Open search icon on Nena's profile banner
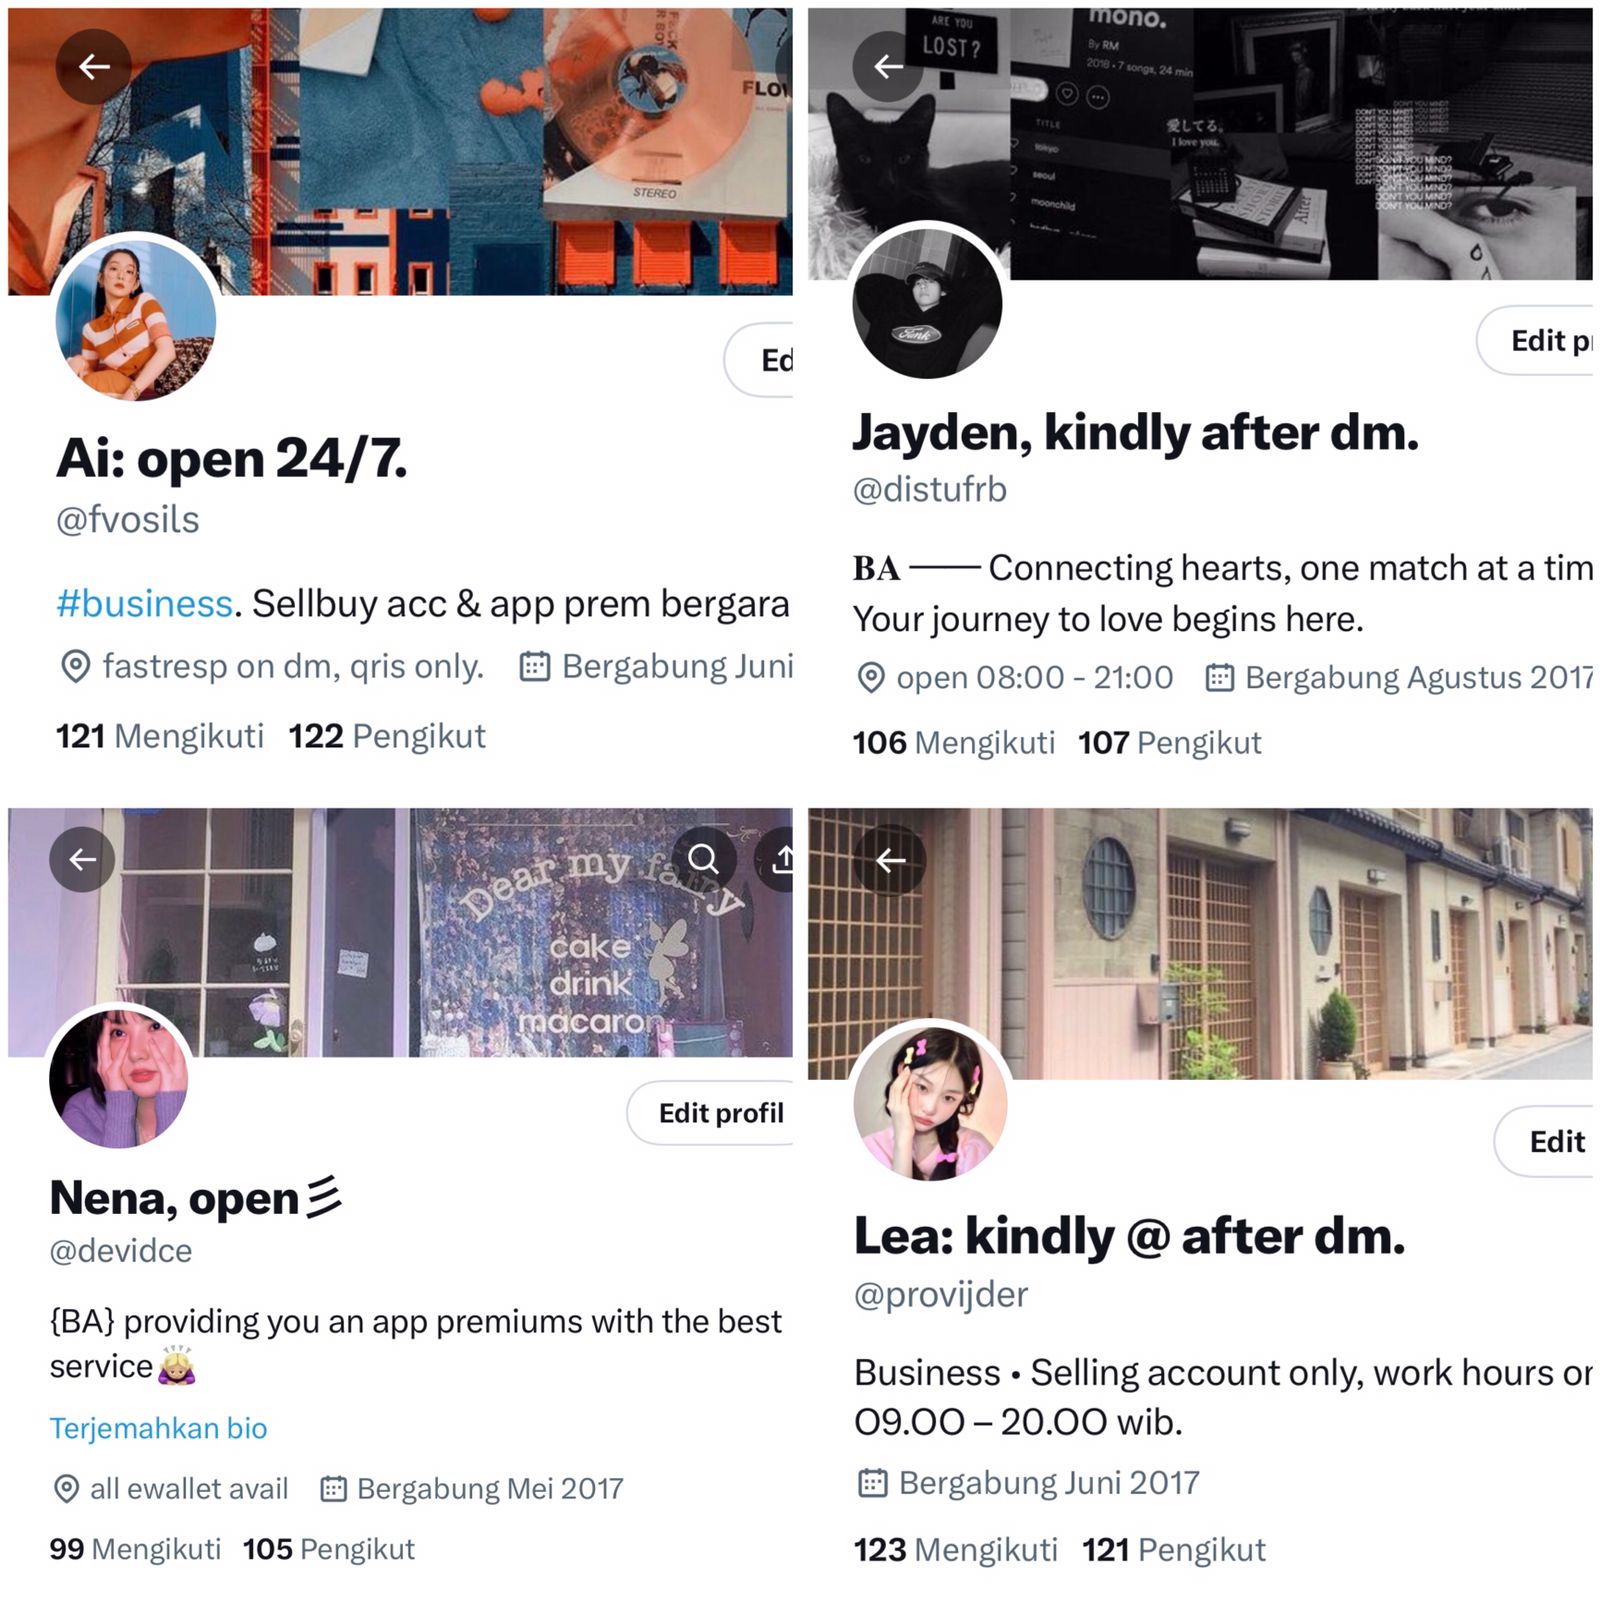1600x1600 pixels. click(704, 859)
